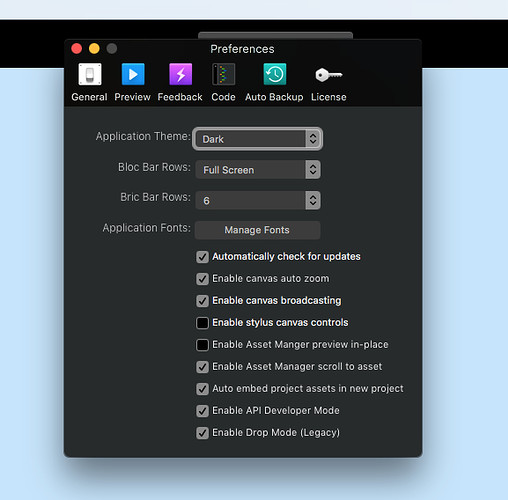This screenshot has width=508, height=500.
Task: Click the General tab label
Action: 89,97
